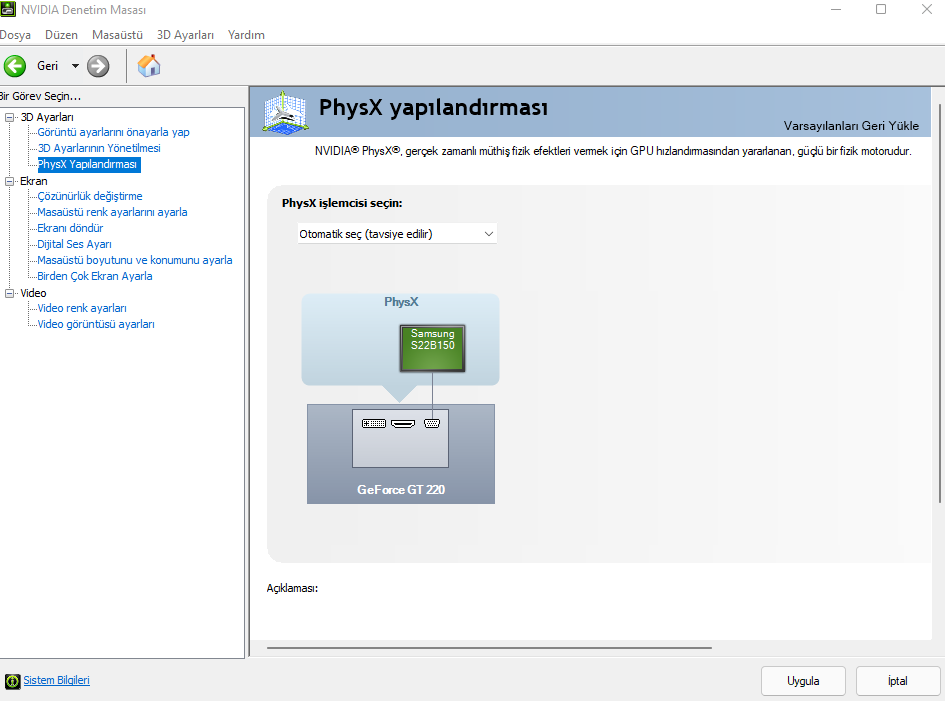Open the Back history dropdown arrow

coord(75,66)
